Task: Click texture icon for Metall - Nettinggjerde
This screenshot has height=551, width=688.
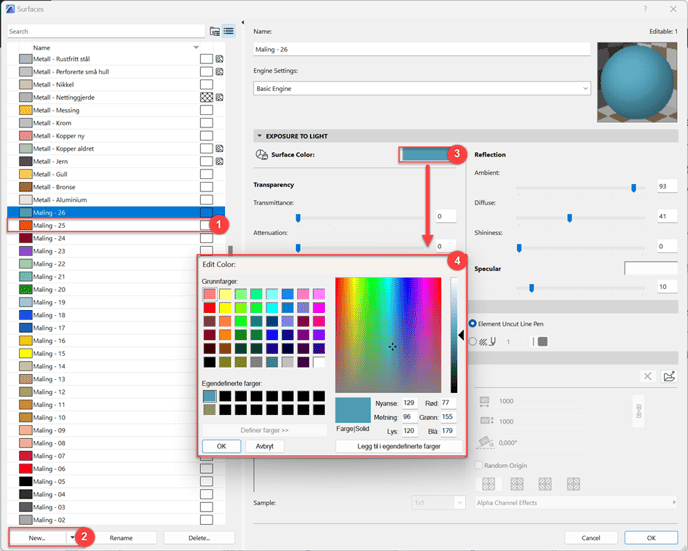Action: 219,97
